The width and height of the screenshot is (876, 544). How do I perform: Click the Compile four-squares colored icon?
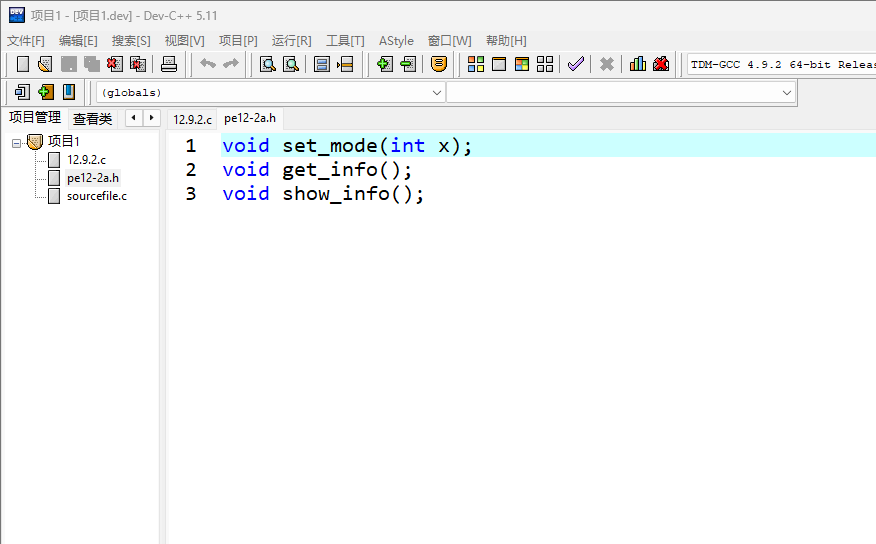tap(475, 64)
